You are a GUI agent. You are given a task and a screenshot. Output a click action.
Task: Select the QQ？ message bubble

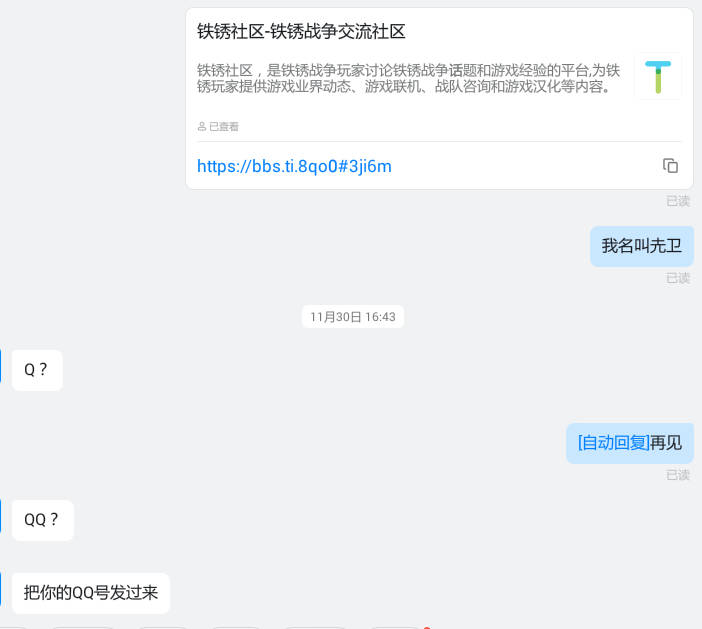coord(43,520)
